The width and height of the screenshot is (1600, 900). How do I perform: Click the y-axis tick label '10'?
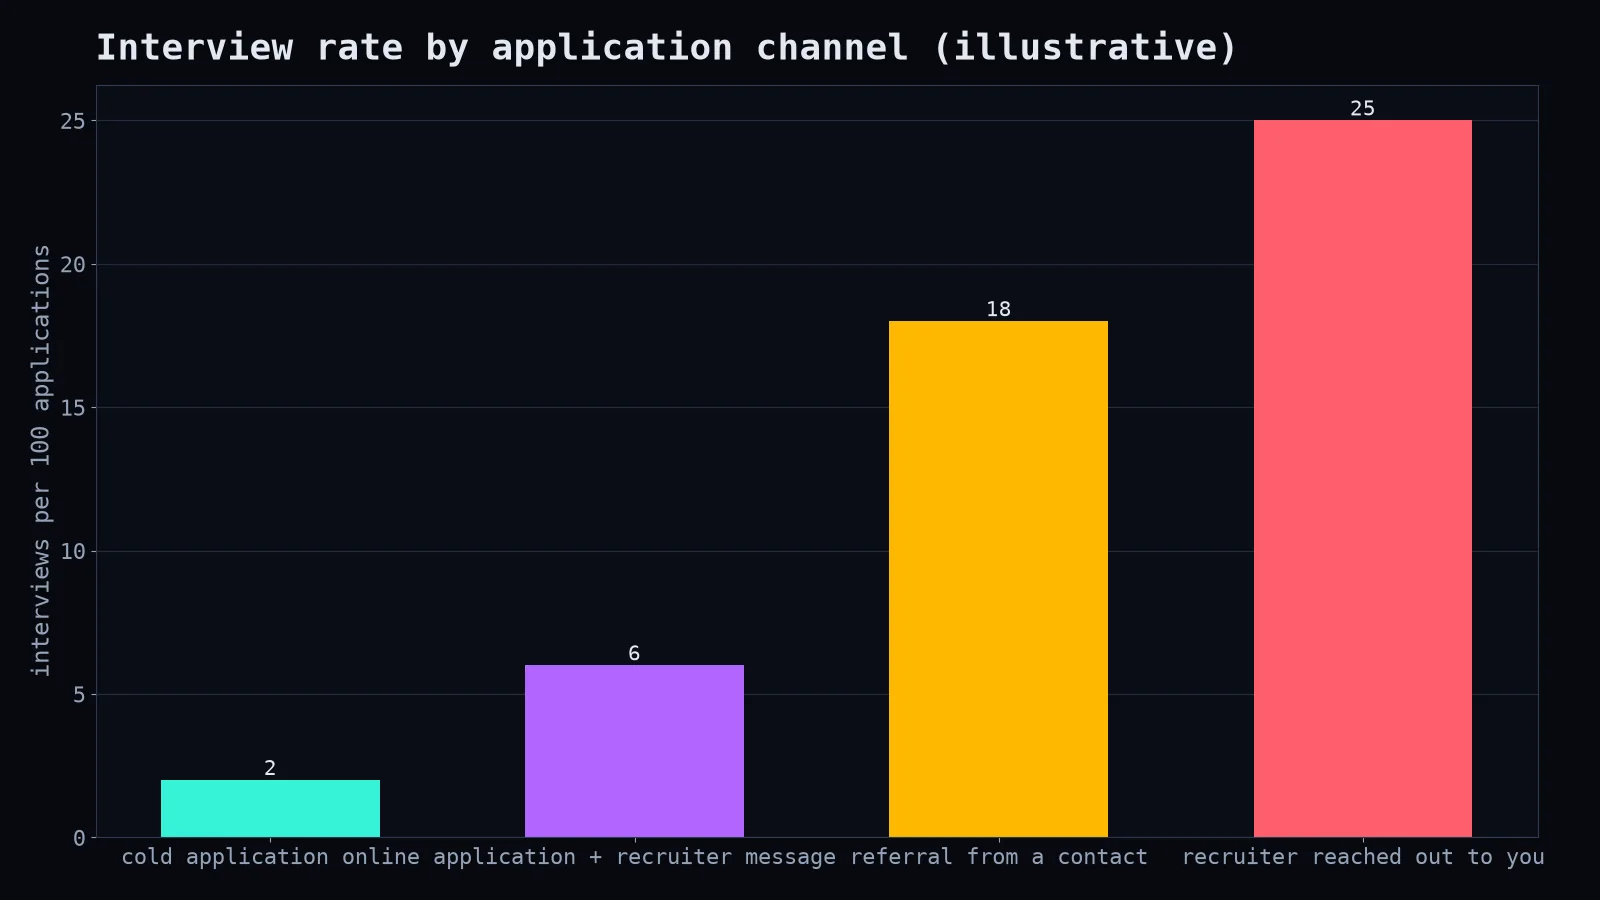tap(73, 551)
